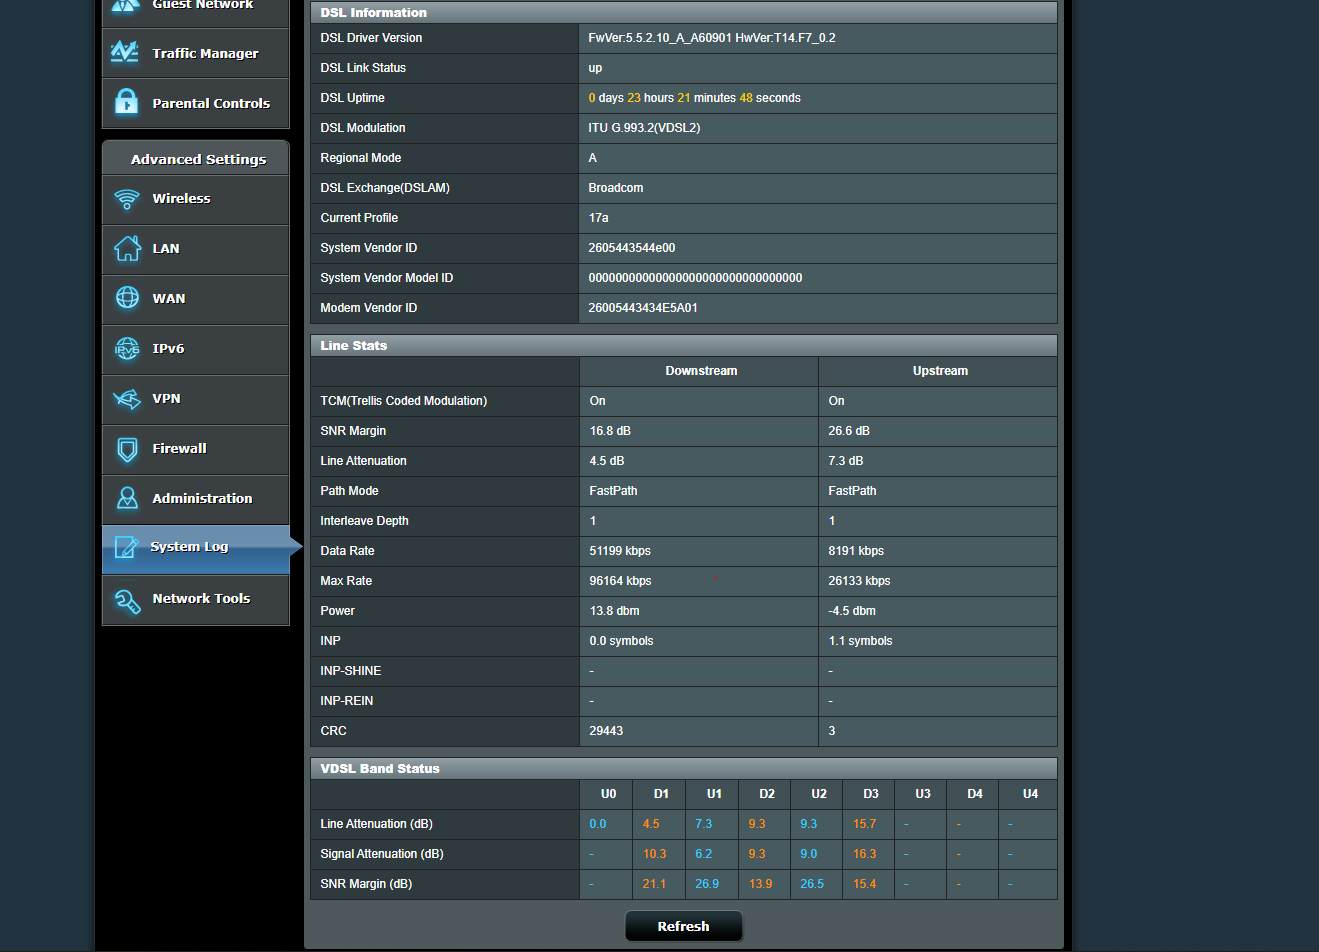Click the VPN arrows icon
Image resolution: width=1319 pixels, height=952 pixels.
127,399
